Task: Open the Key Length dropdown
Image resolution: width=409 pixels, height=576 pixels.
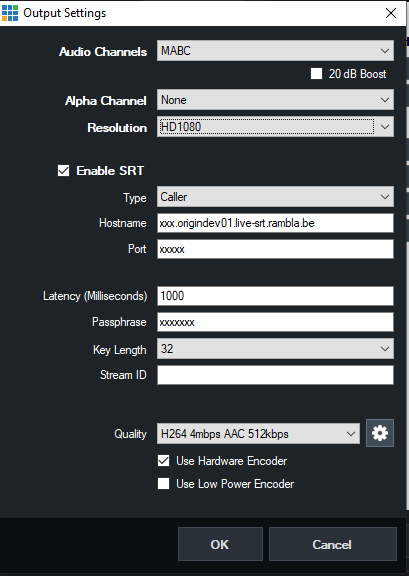Action: point(275,349)
